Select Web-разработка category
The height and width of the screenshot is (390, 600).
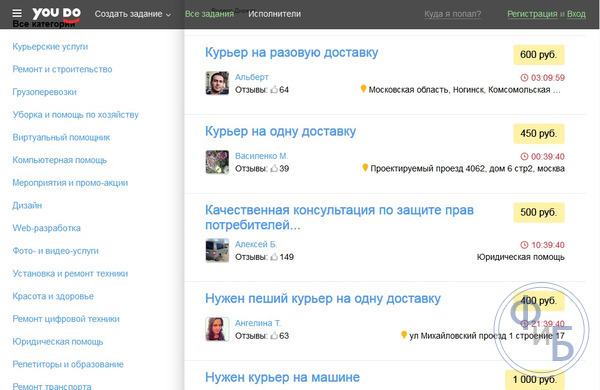pos(46,228)
